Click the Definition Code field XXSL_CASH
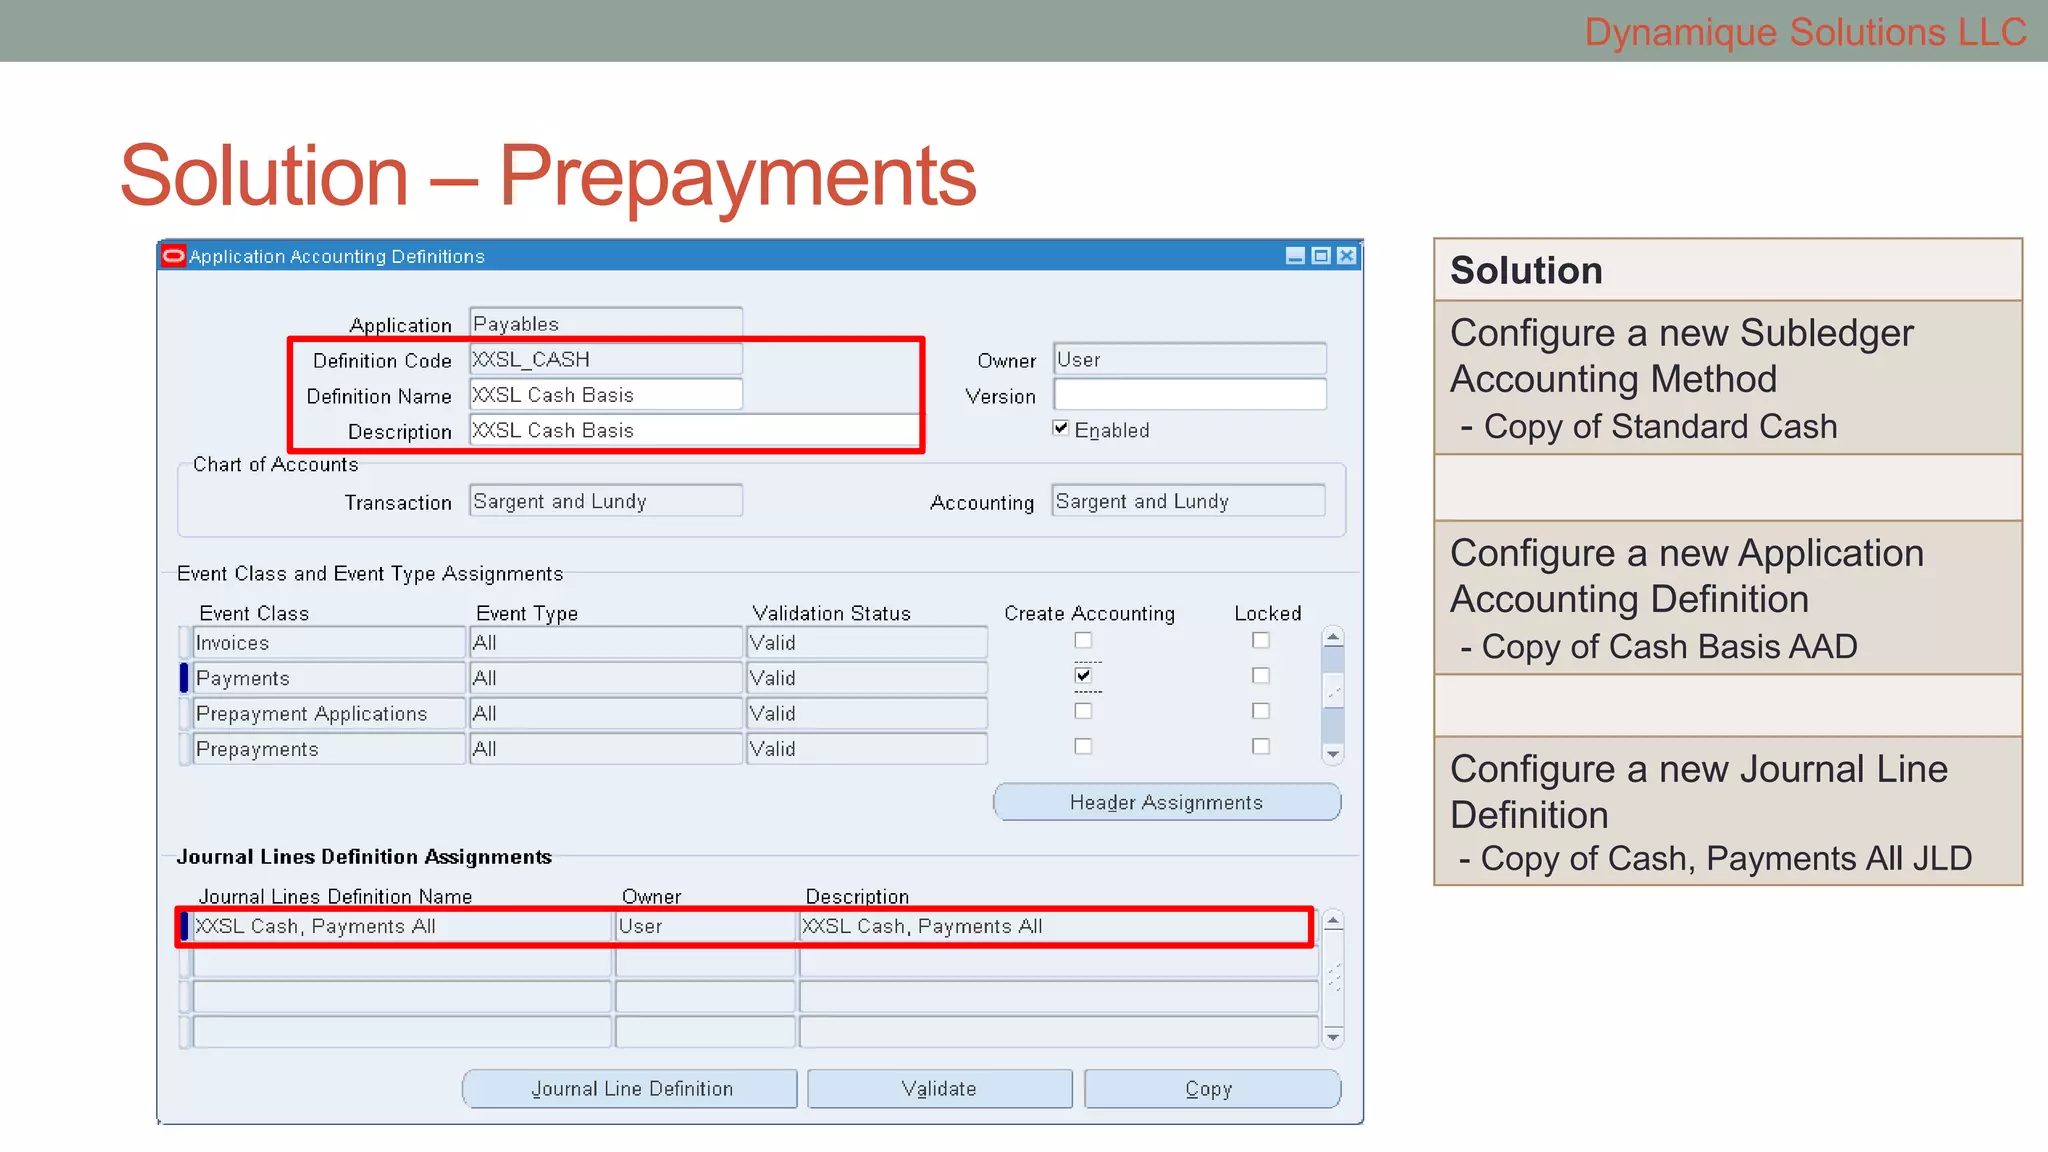Viewport: 2048px width, 1152px height. 605,359
